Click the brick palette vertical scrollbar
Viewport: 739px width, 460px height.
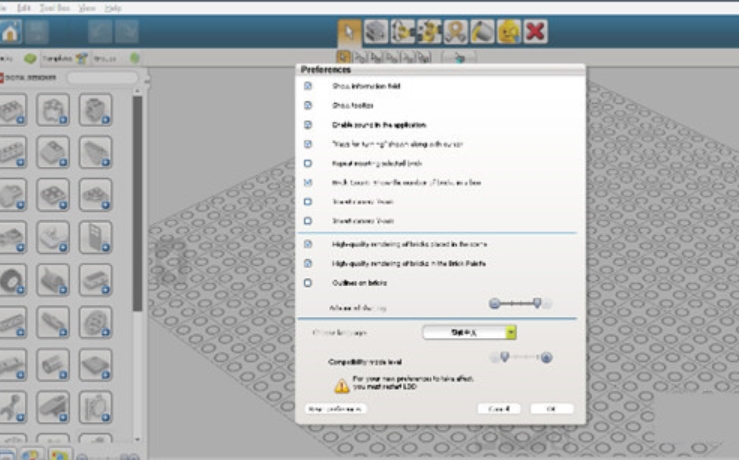(x=138, y=204)
